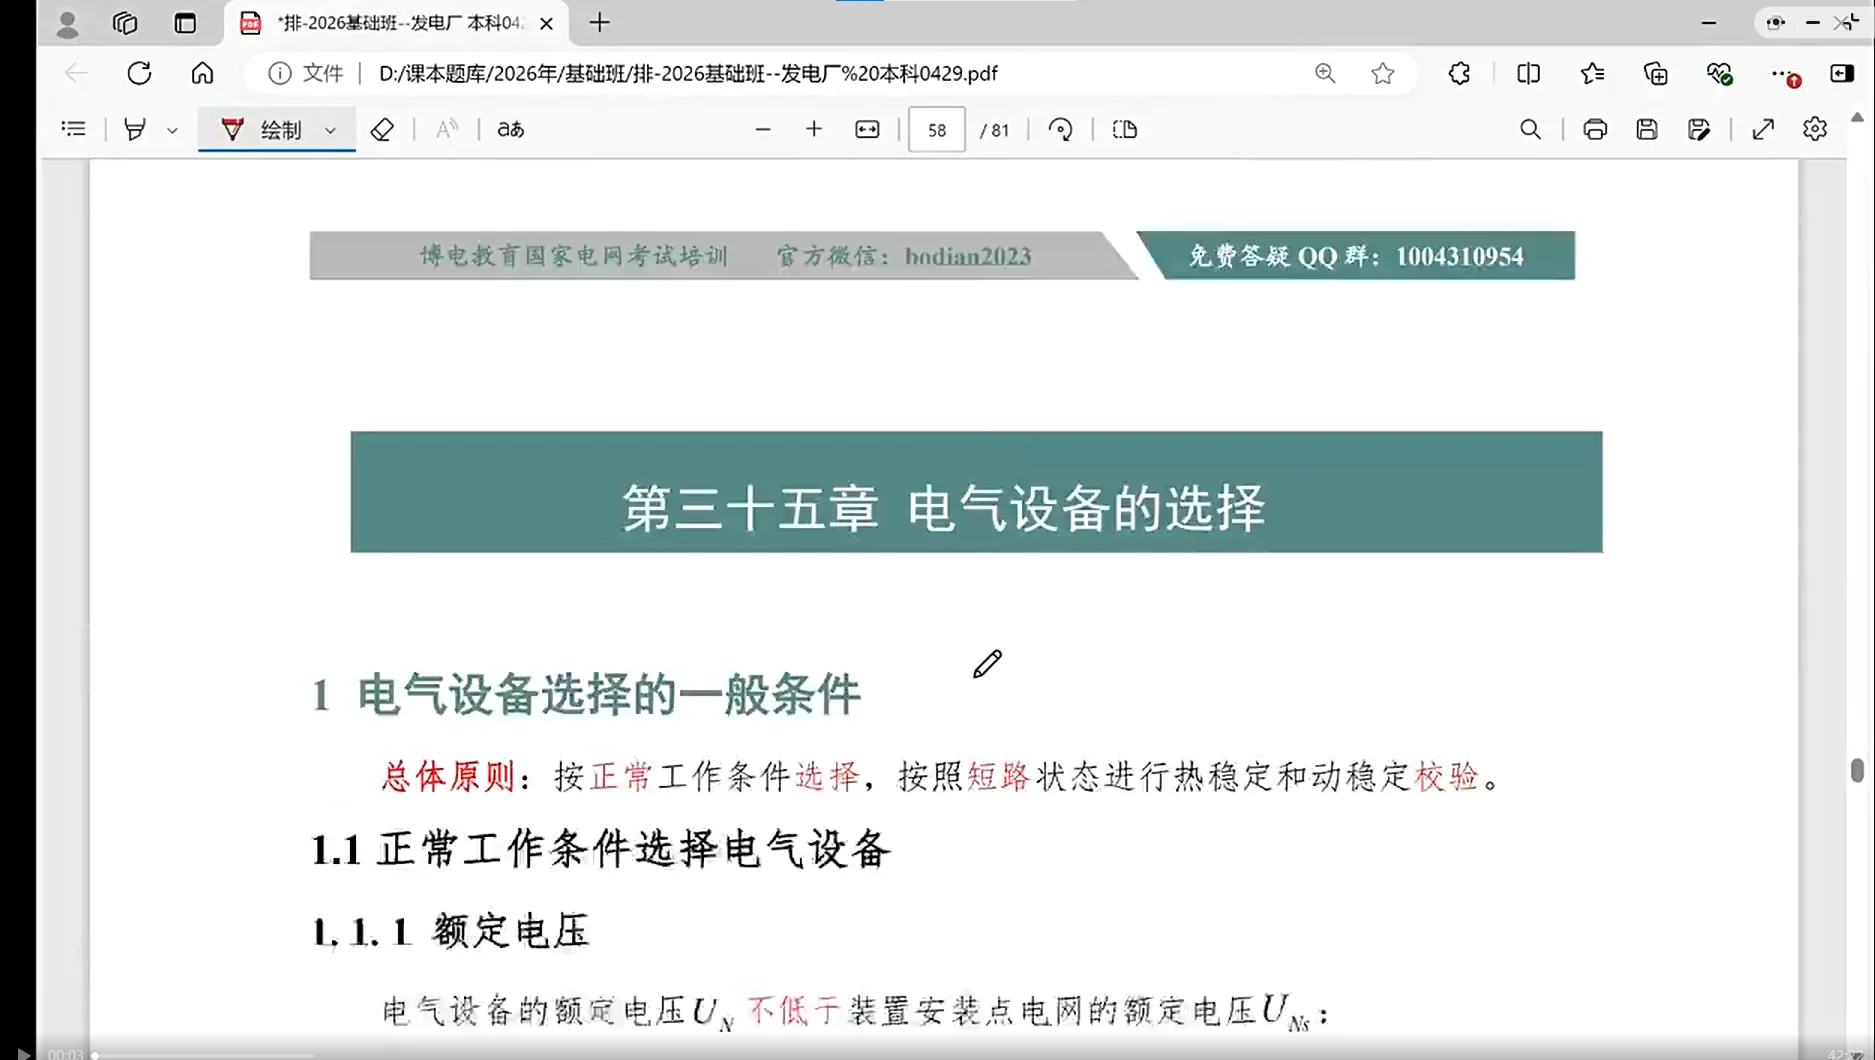This screenshot has width=1875, height=1060.
Task: Click the translate aあ icon
Action: coord(510,129)
